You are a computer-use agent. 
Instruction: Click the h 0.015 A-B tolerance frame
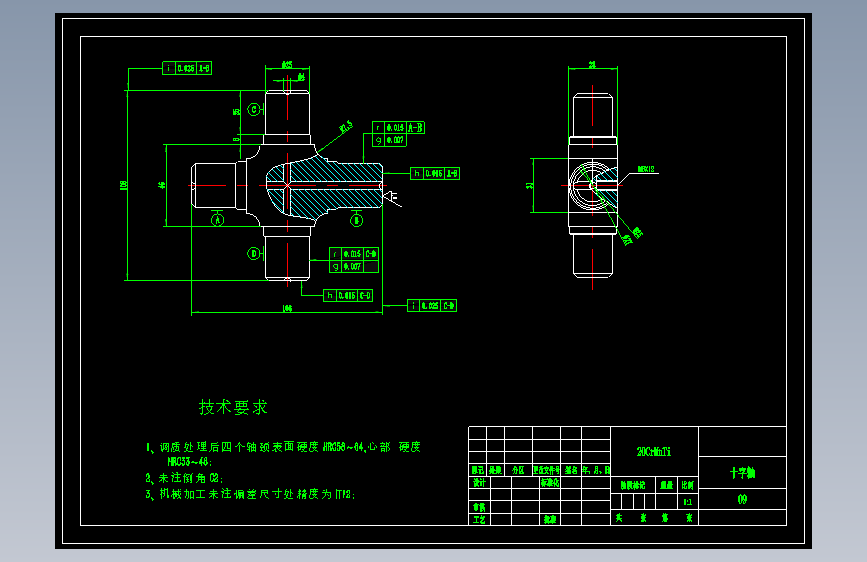(x=435, y=173)
